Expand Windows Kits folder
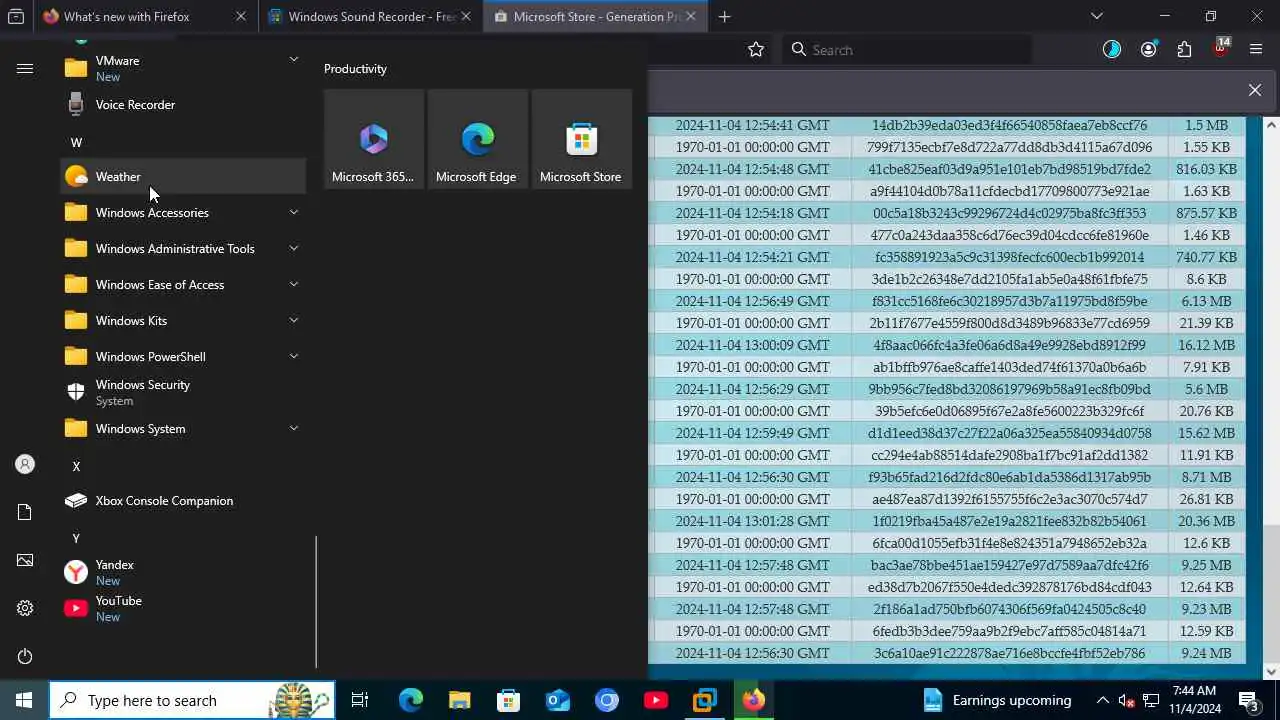The width and height of the screenshot is (1280, 720). [x=183, y=321]
